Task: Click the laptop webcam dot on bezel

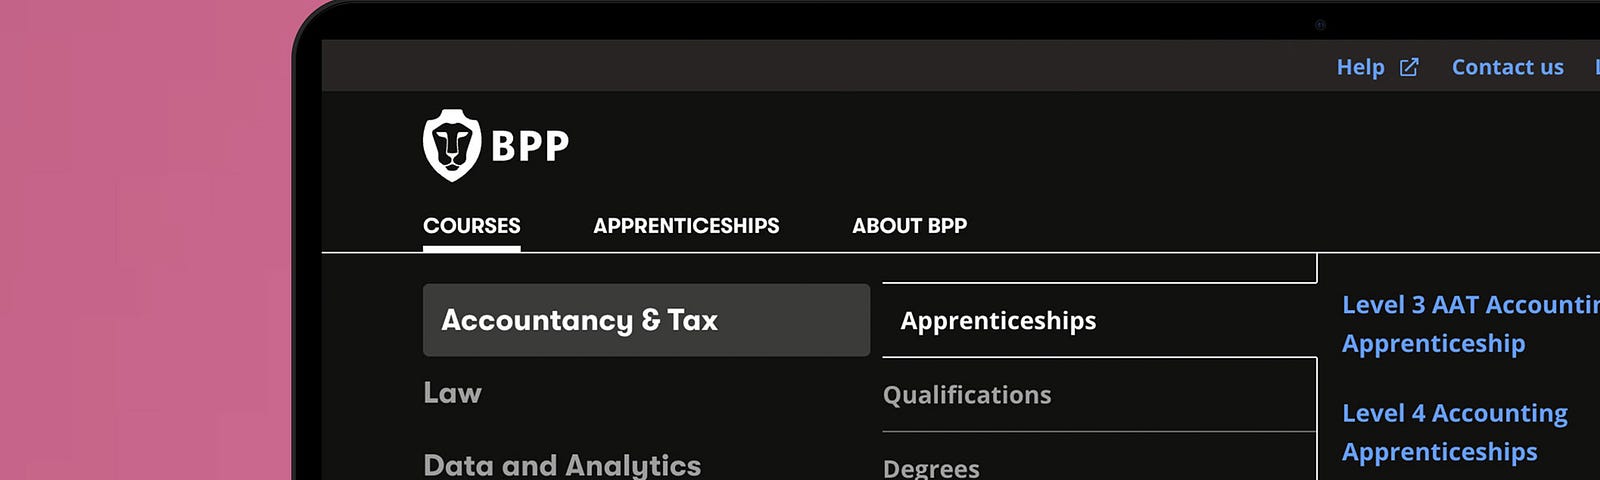Action: pyautogui.click(x=1320, y=25)
